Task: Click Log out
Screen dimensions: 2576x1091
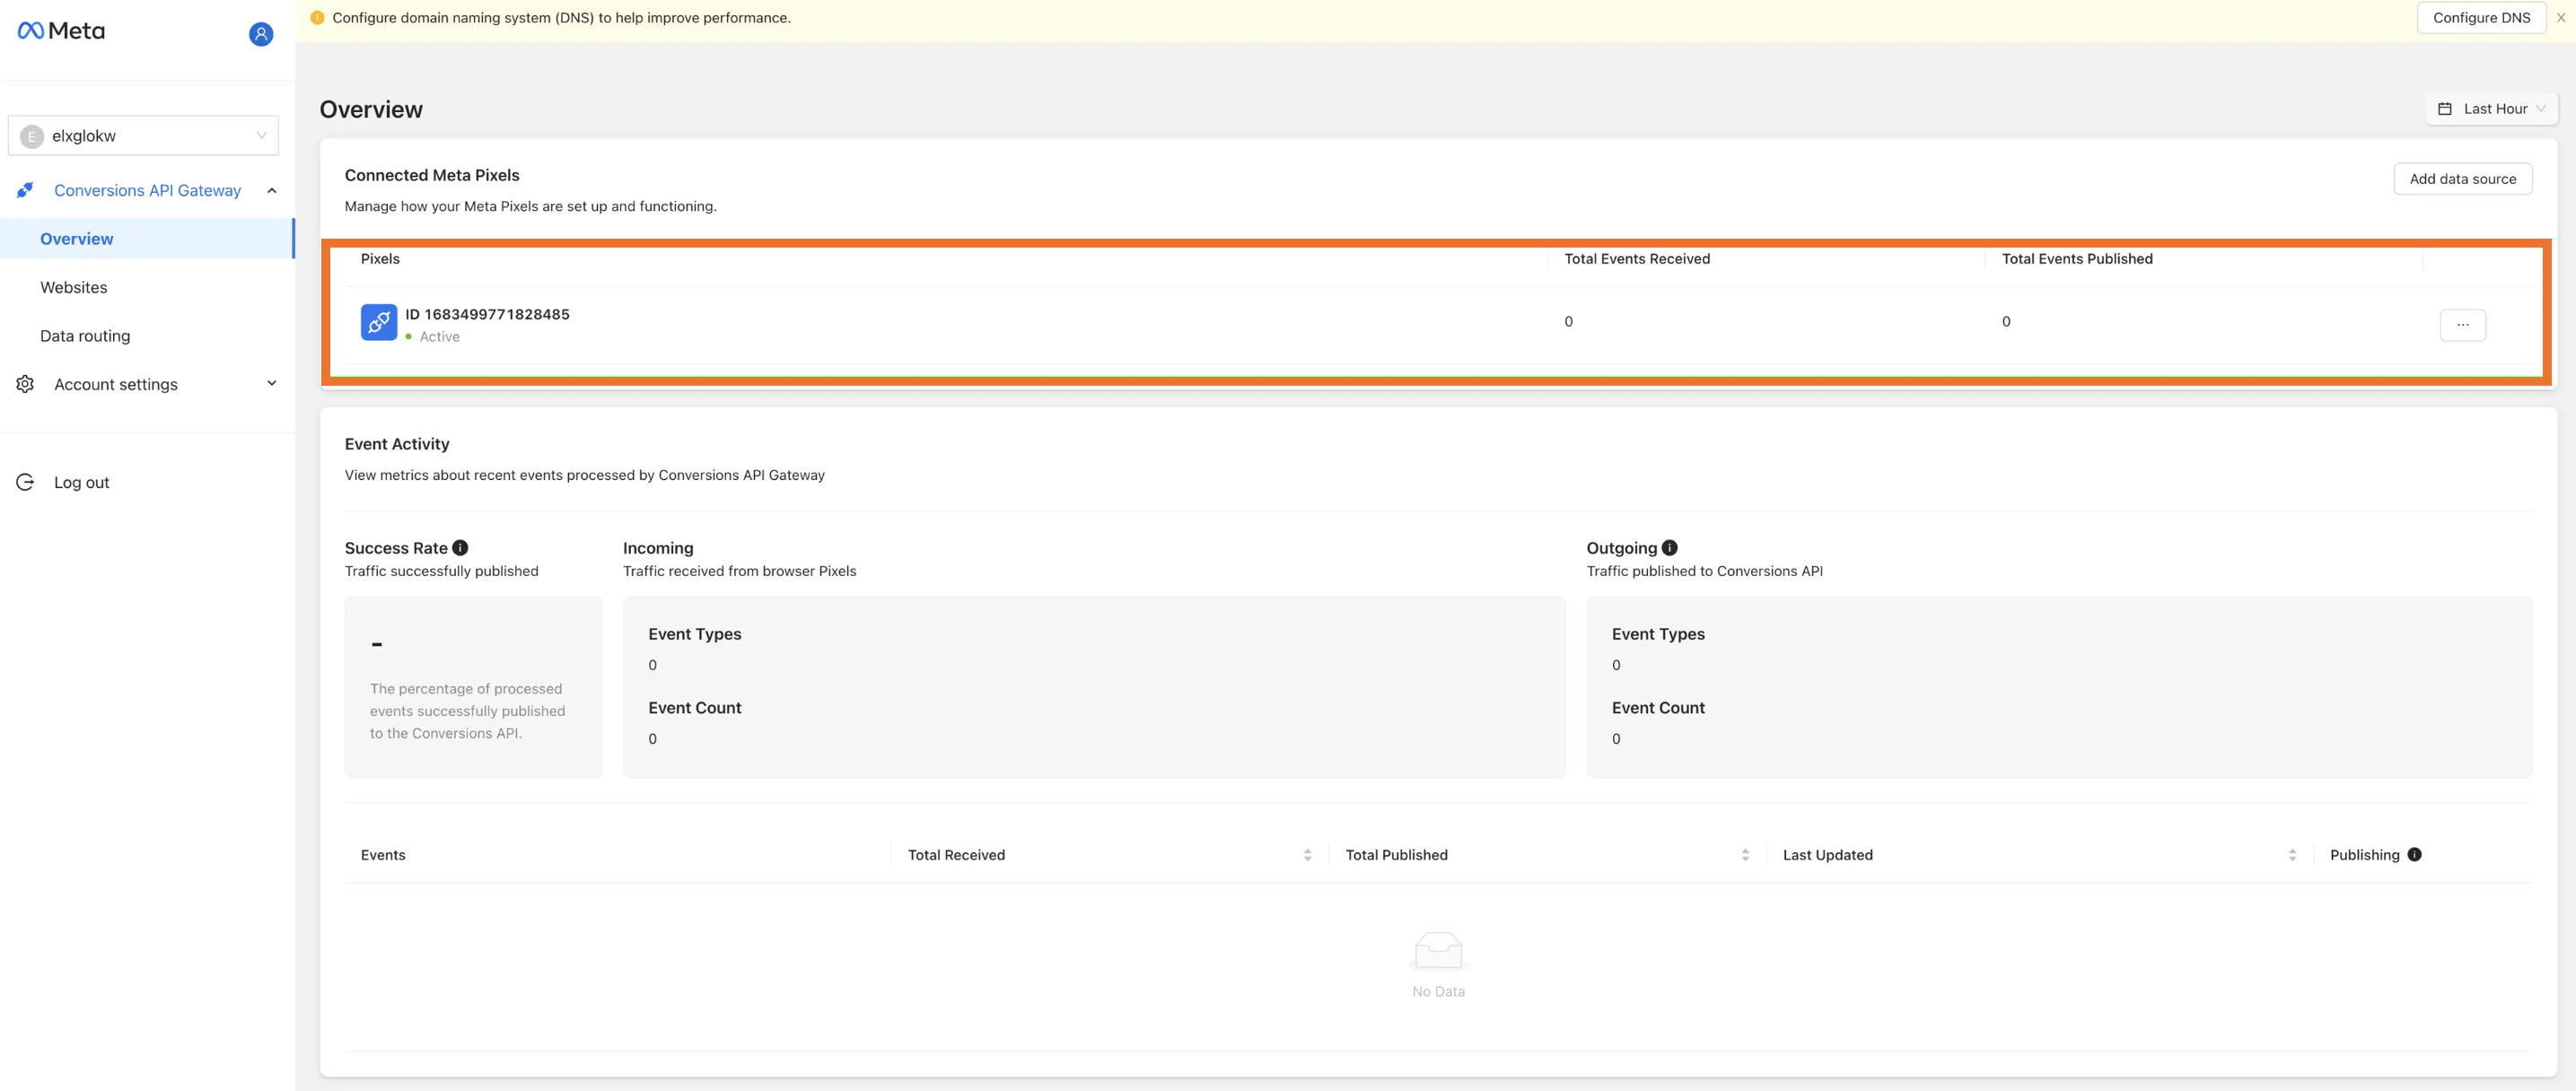Action: click(x=82, y=482)
